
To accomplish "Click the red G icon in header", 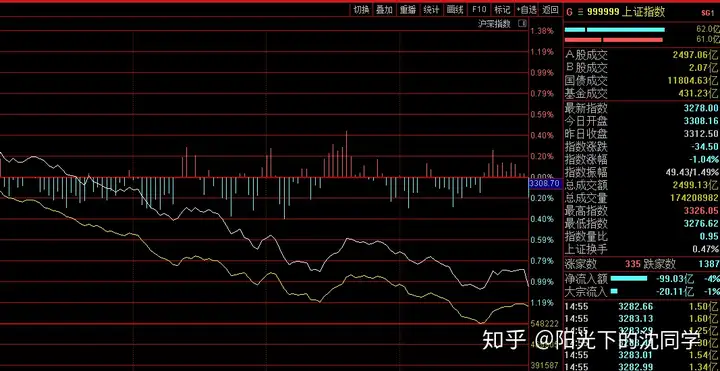I will tap(569, 12).
